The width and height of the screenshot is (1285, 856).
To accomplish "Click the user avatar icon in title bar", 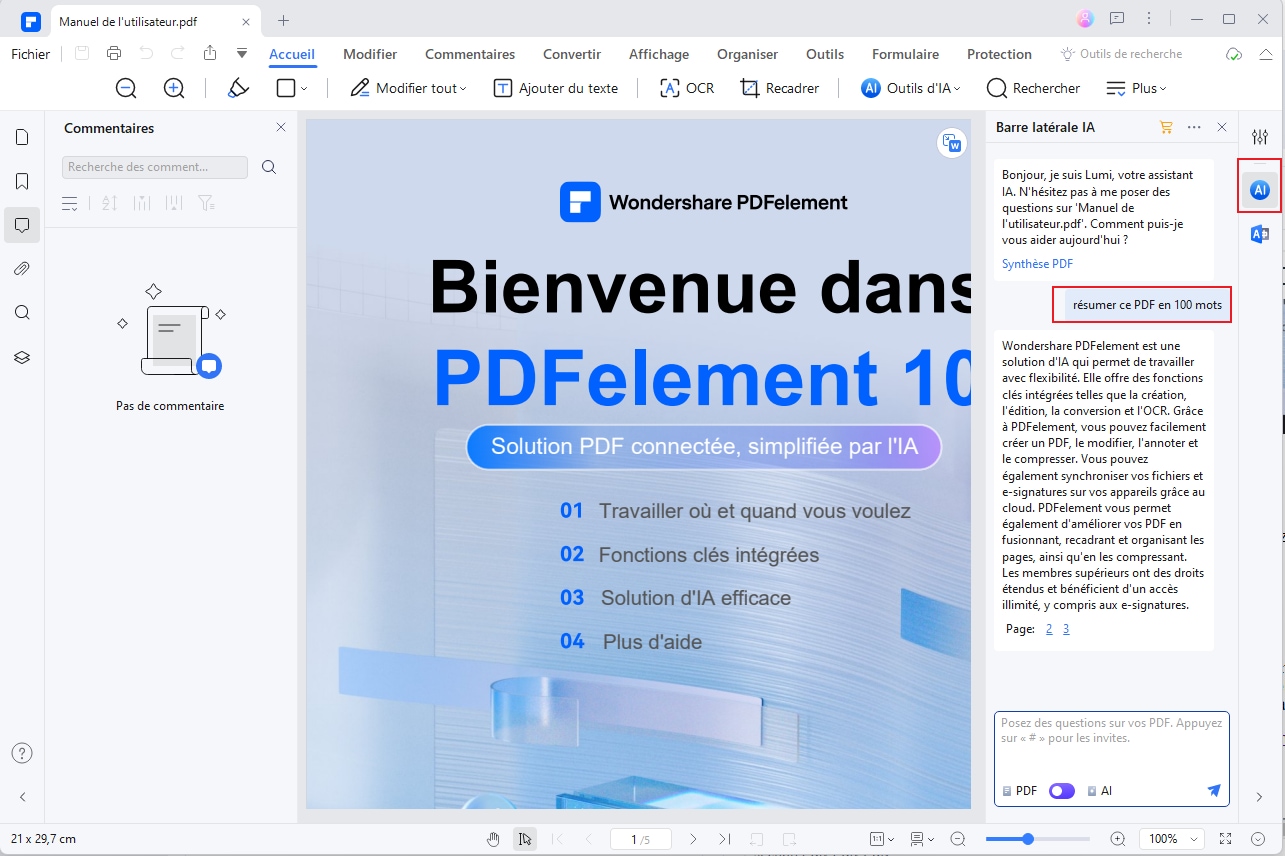I will [1085, 19].
